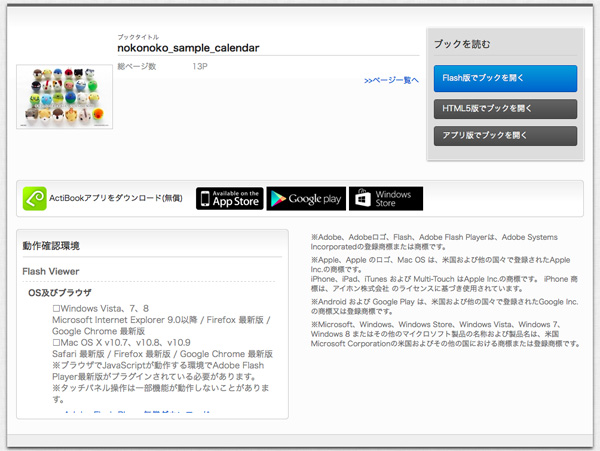Open the App Store download badge
This screenshot has width=600, height=451.
click(229, 198)
